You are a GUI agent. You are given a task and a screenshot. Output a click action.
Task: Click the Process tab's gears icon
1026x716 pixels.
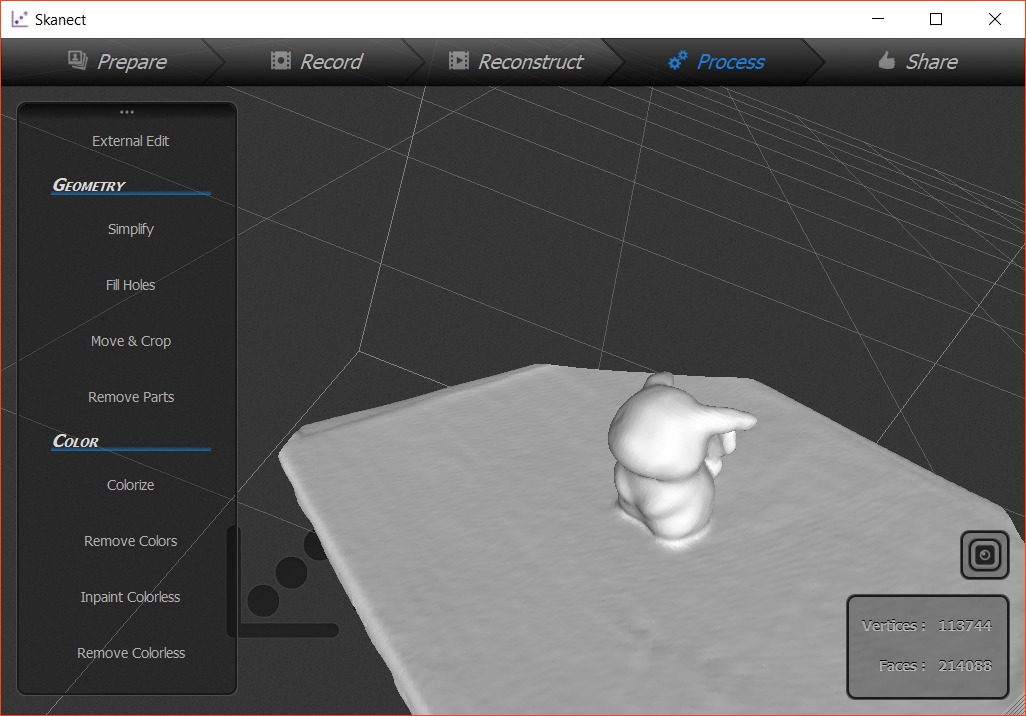678,60
